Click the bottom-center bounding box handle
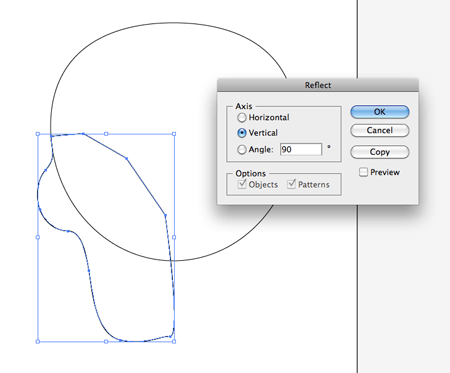 (106, 341)
